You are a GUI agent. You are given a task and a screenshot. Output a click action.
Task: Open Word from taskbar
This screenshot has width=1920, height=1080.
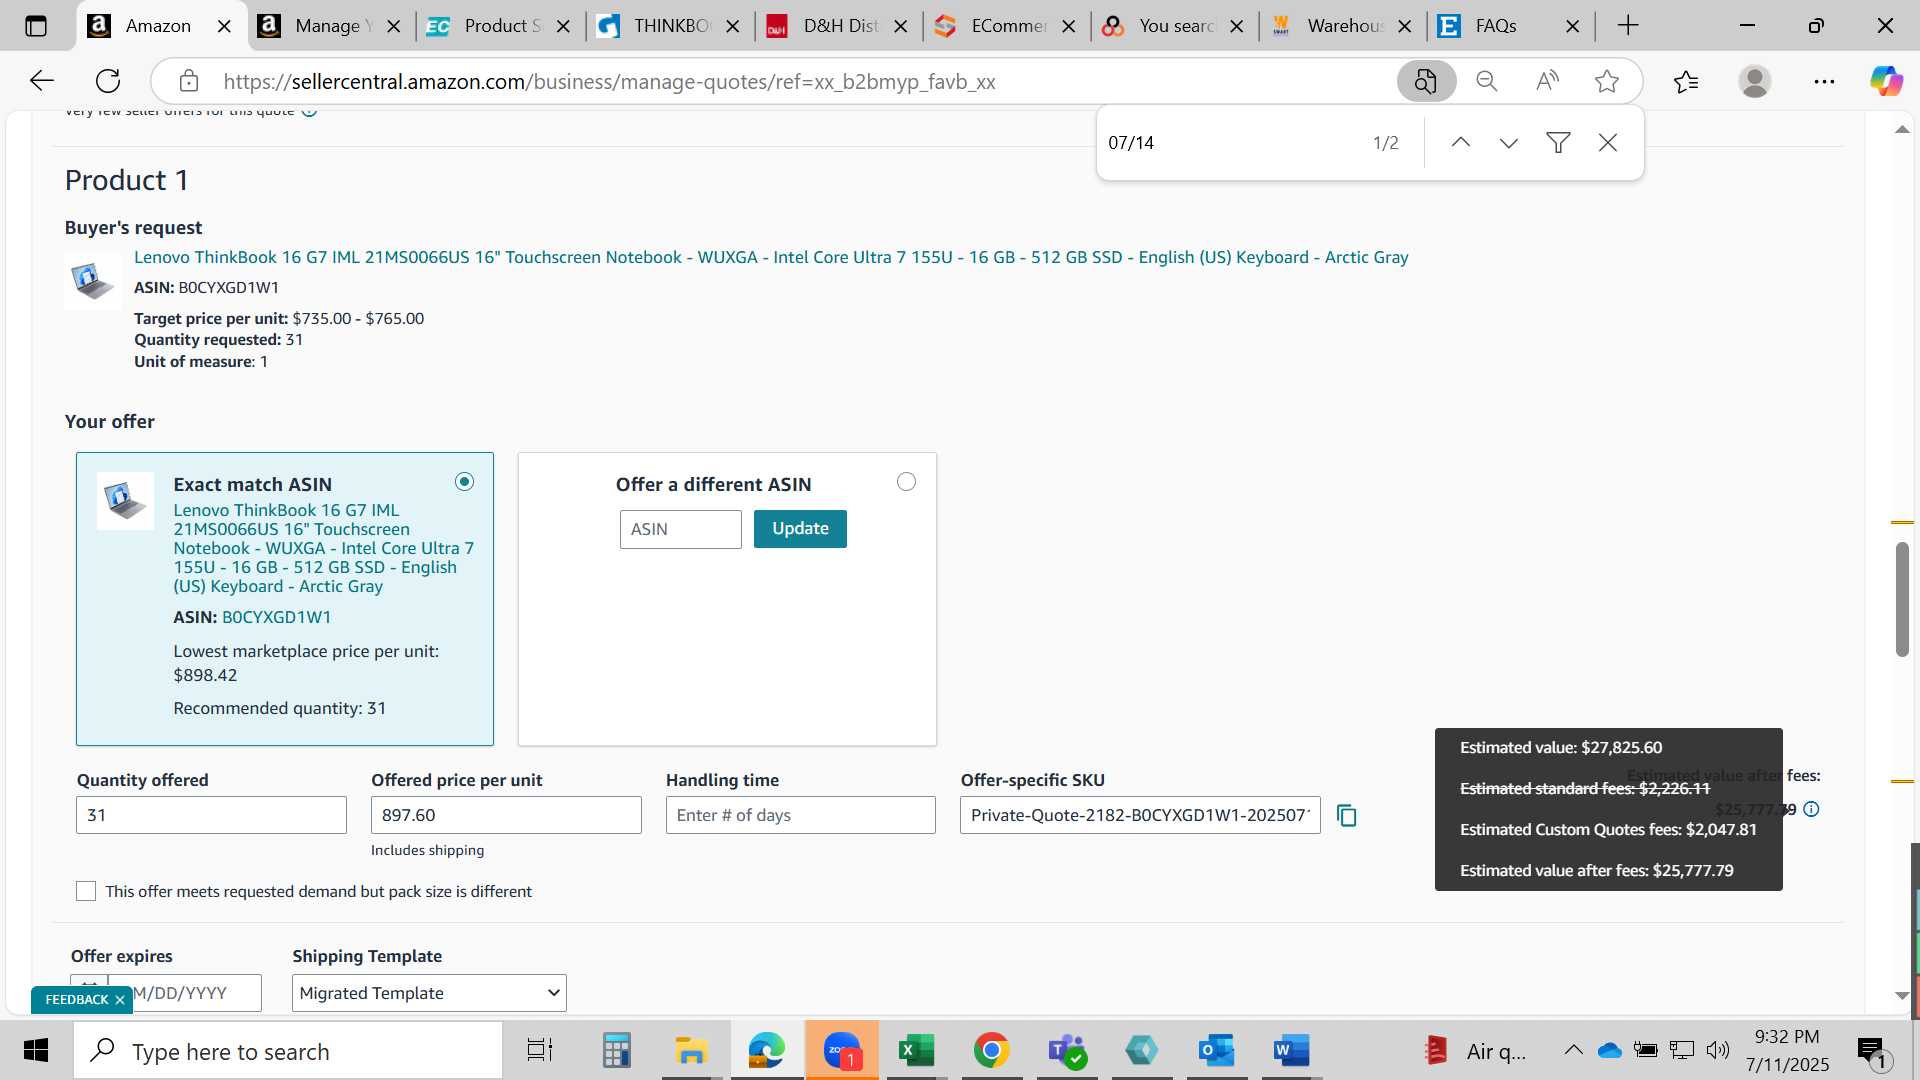point(1291,1051)
